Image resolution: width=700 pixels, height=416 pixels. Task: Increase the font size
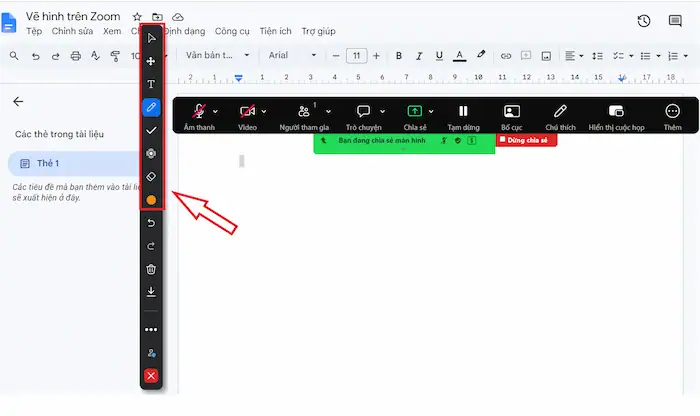pos(376,56)
